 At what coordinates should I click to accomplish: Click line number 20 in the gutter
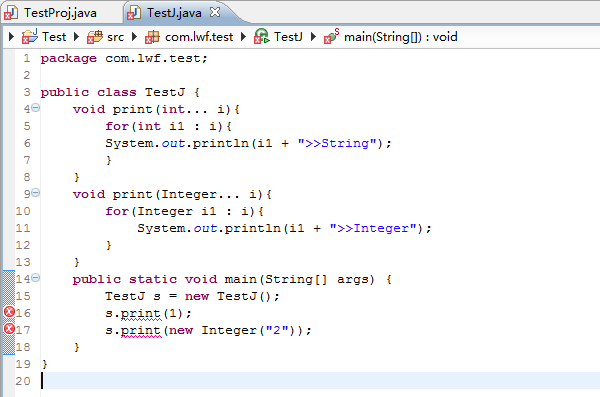(23, 381)
